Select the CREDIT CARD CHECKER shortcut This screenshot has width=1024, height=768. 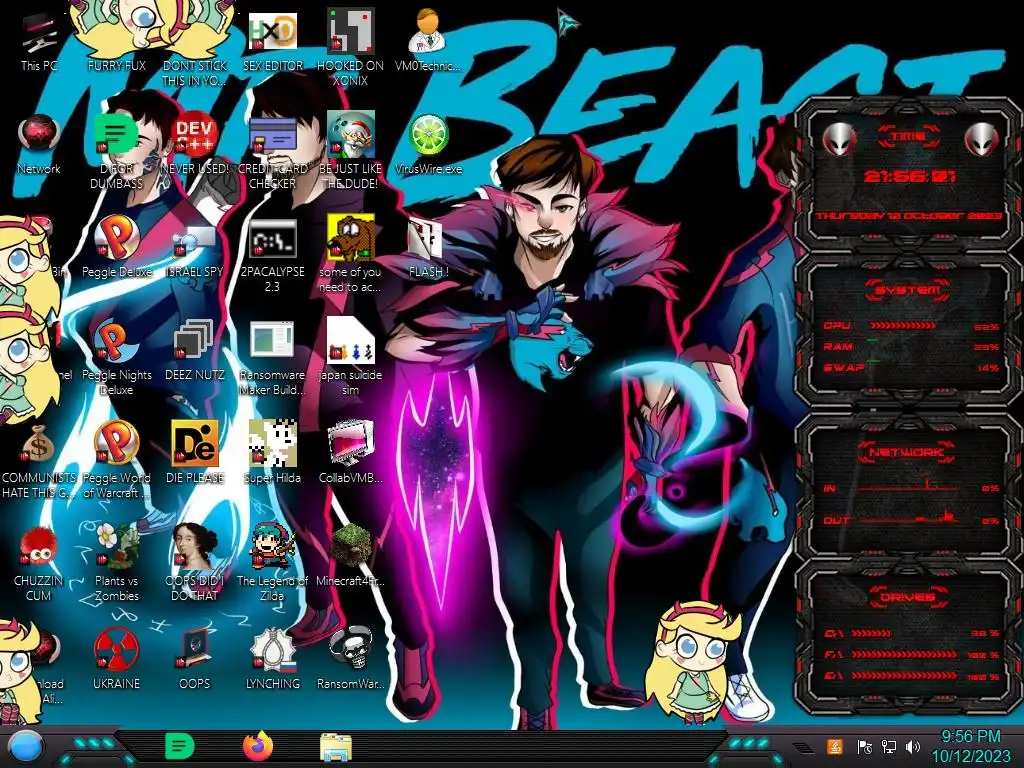point(272,152)
